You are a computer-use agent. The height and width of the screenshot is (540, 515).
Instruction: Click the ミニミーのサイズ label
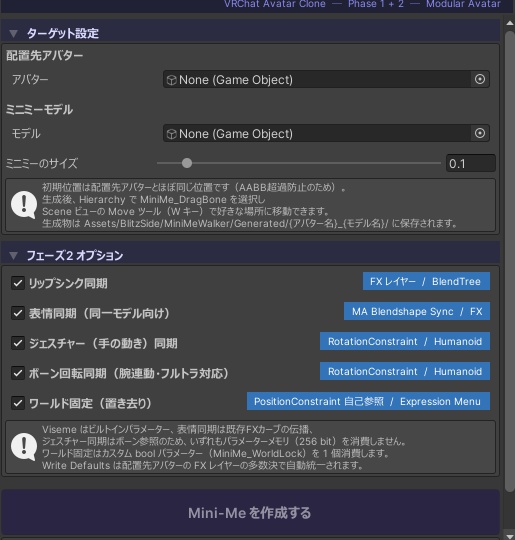pyautogui.click(x=42, y=163)
